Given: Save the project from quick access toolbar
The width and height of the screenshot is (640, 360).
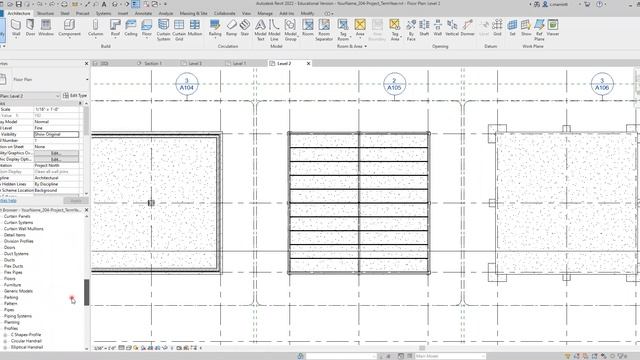Looking at the screenshot, I should (x=19, y=4).
